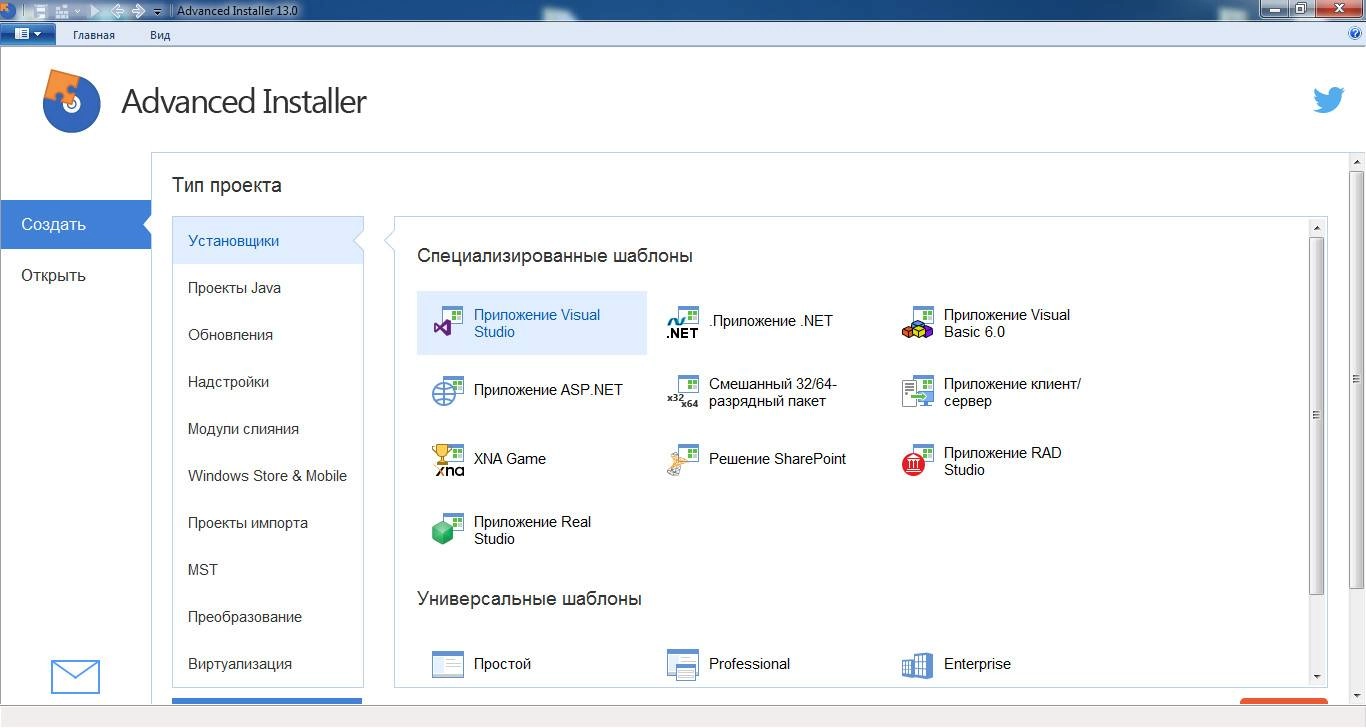Select the Установщики project category
Viewport: 1366px width, 728px height.
[268, 241]
